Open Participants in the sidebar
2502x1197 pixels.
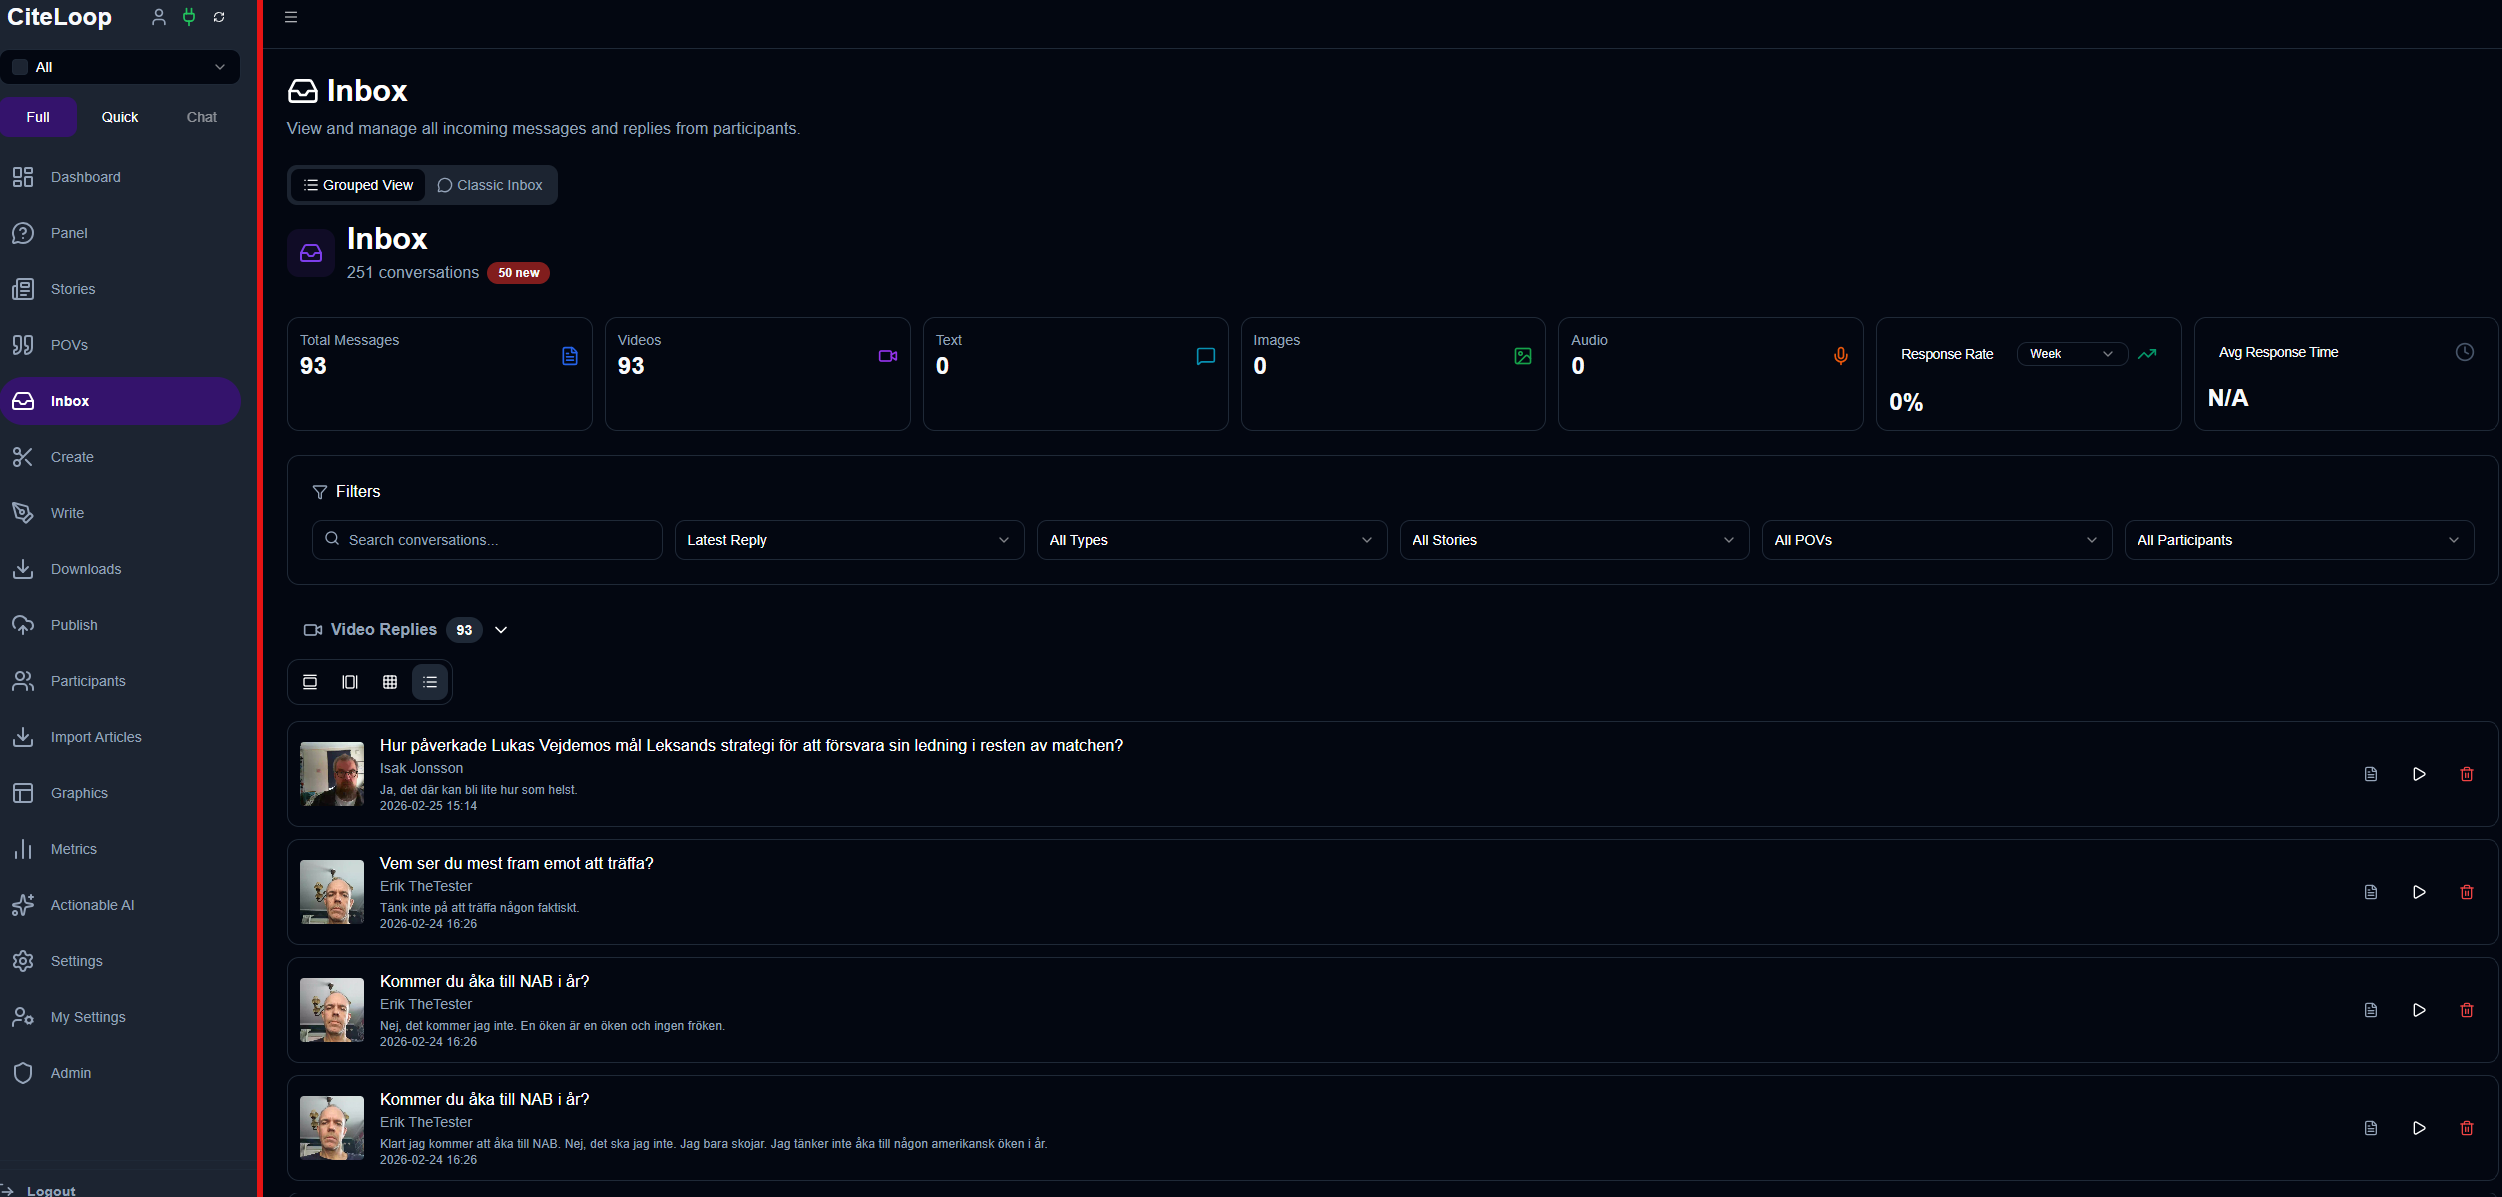pyautogui.click(x=120, y=681)
